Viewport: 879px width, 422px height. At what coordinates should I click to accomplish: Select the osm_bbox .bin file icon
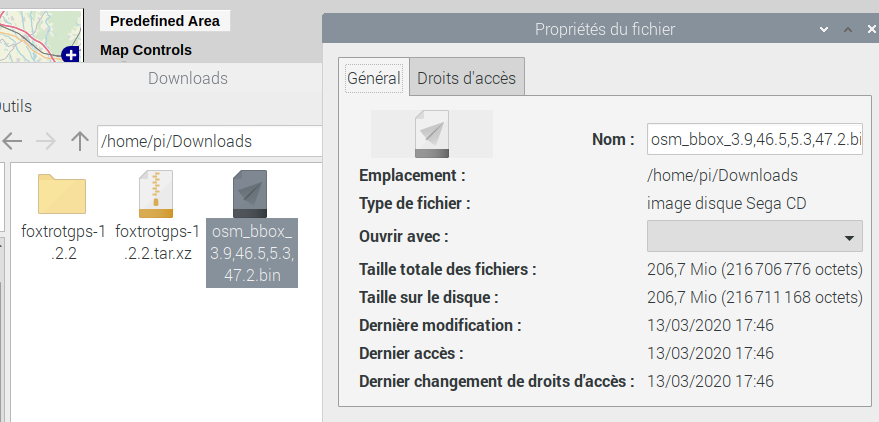point(250,194)
